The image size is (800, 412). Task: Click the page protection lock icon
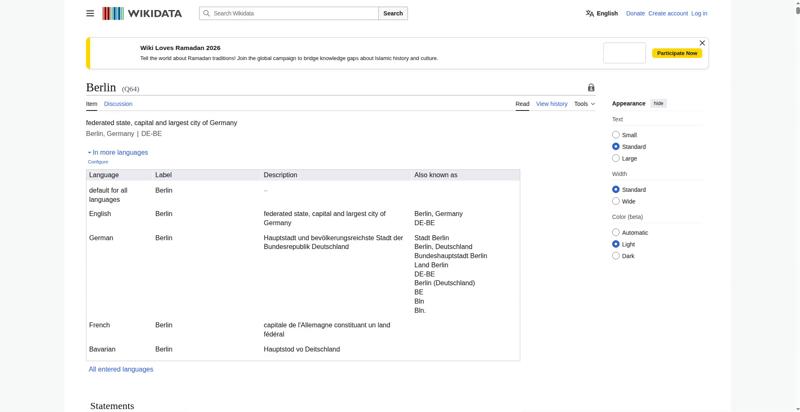591,88
